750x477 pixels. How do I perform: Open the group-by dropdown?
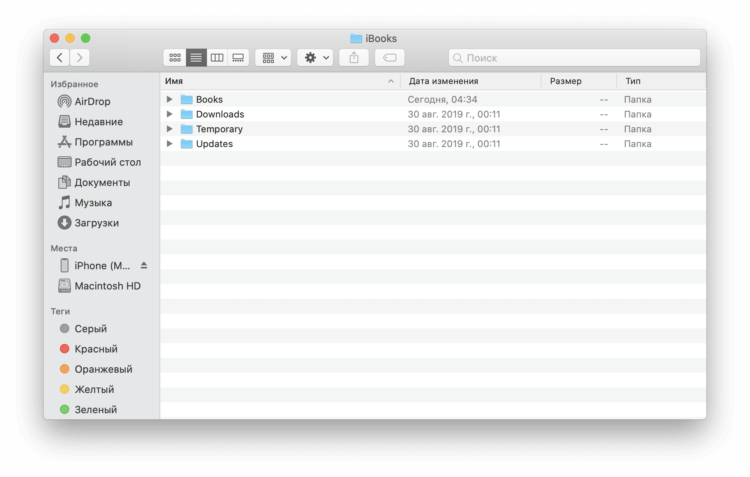(x=273, y=58)
